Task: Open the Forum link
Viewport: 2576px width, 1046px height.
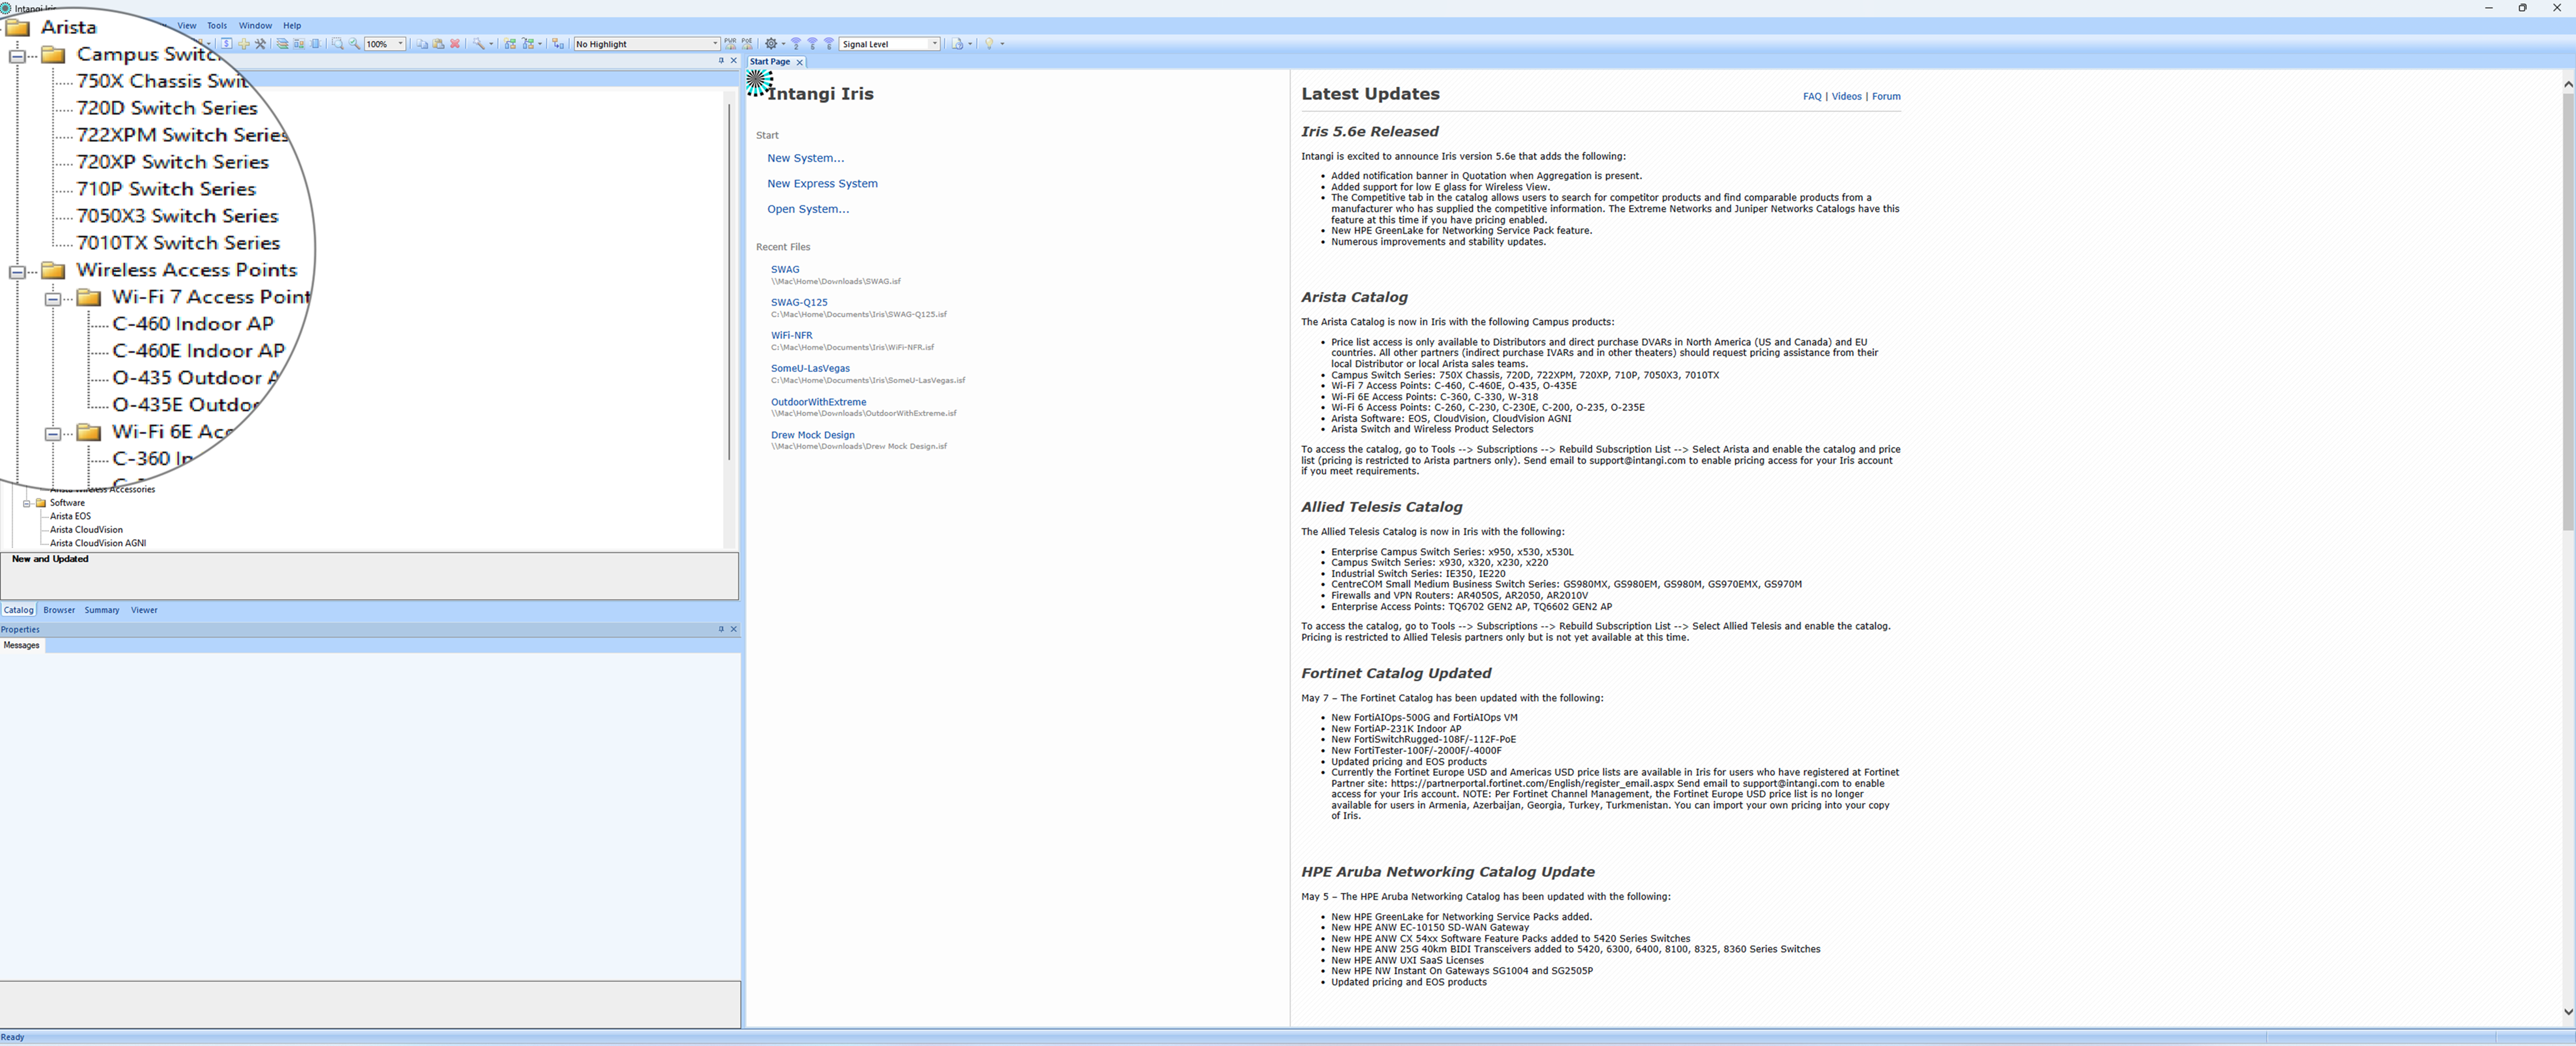Action: [1886, 97]
